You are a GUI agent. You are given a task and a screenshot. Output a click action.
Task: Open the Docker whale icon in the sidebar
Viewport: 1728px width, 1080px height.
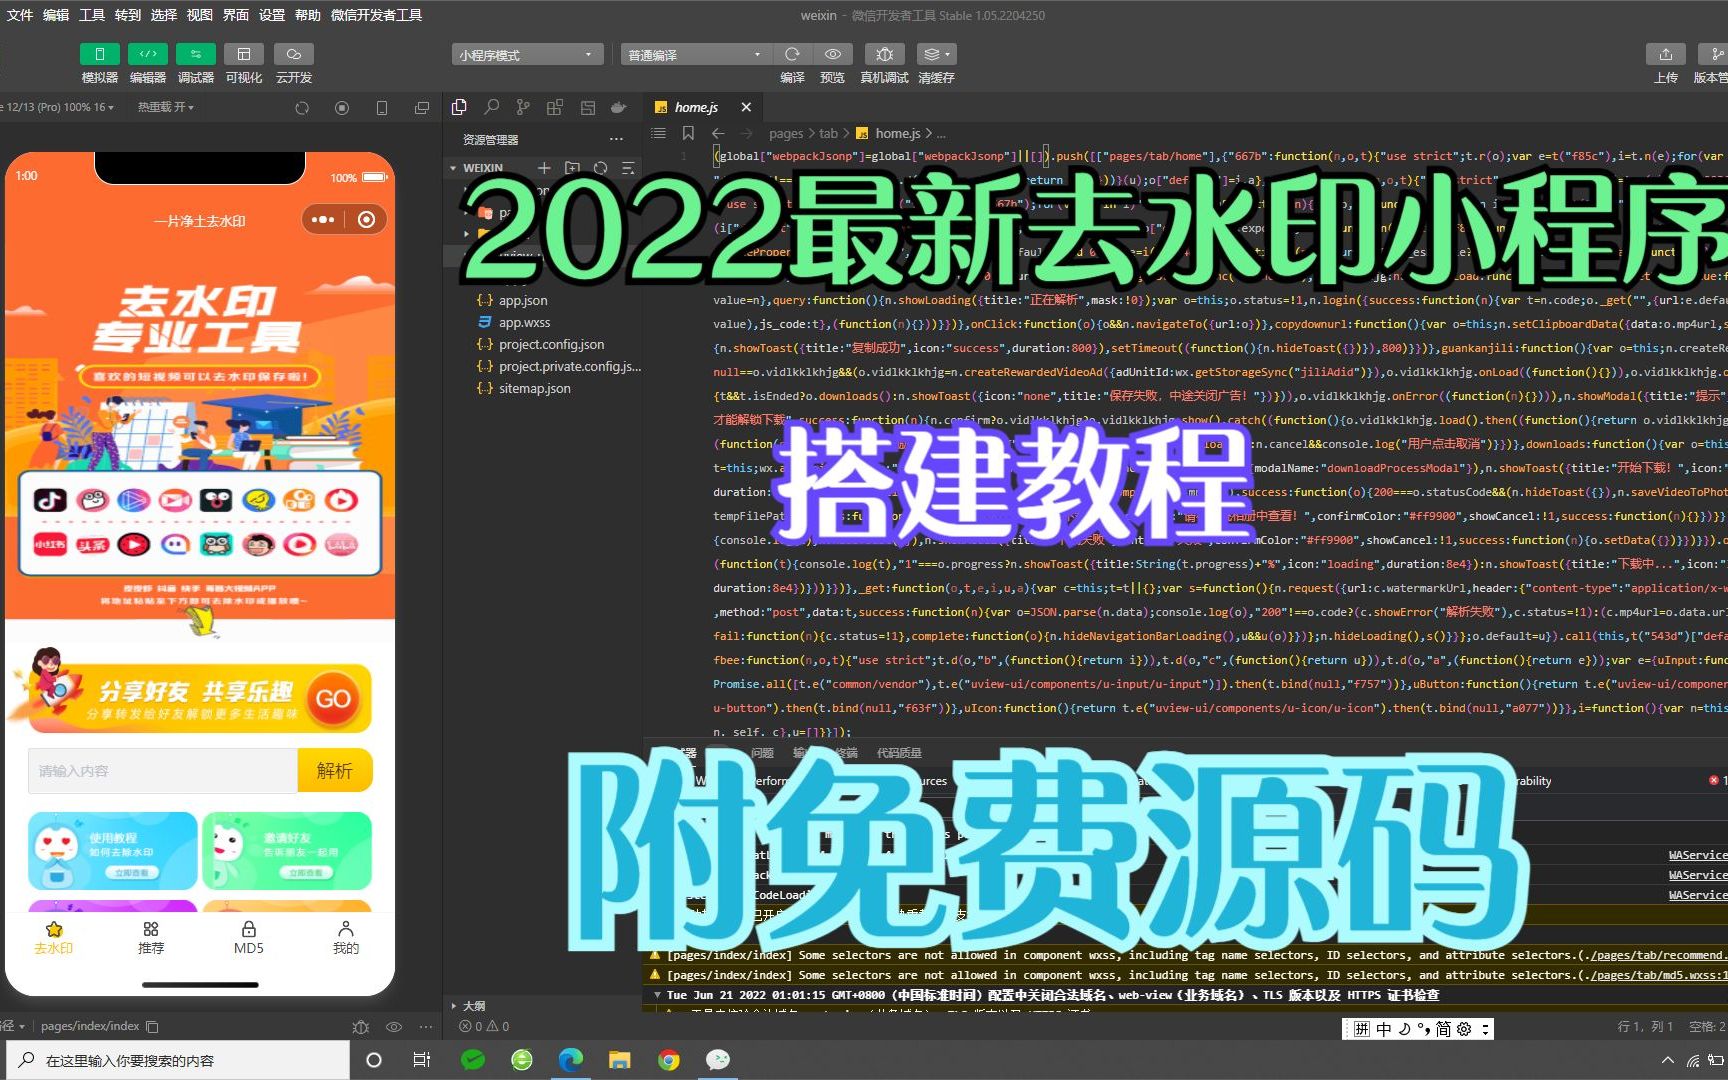click(619, 107)
